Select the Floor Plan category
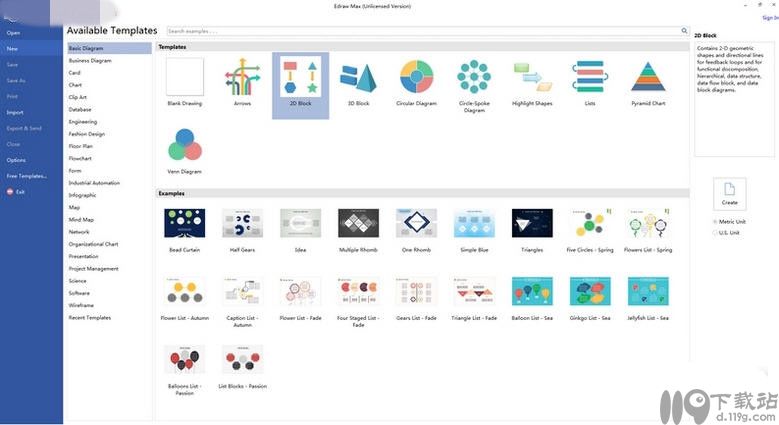779x425 pixels. point(81,146)
